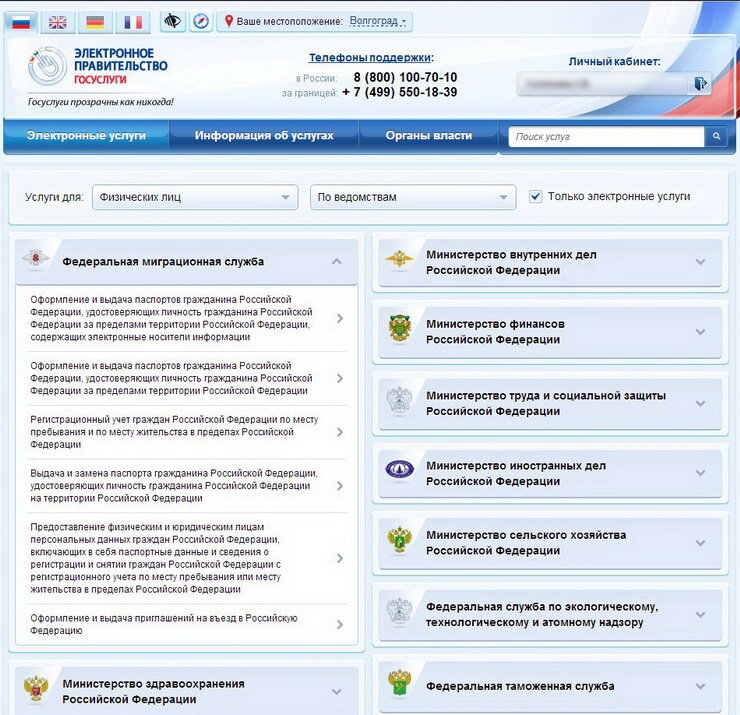Click the red location pin icon
This screenshot has width=740, height=715.
coord(228,21)
